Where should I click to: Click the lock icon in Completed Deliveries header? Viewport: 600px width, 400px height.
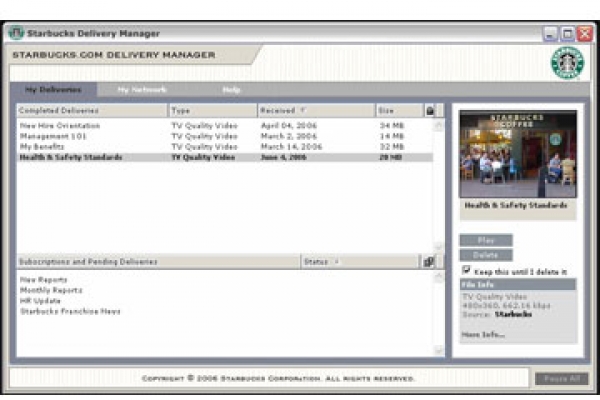click(x=430, y=111)
